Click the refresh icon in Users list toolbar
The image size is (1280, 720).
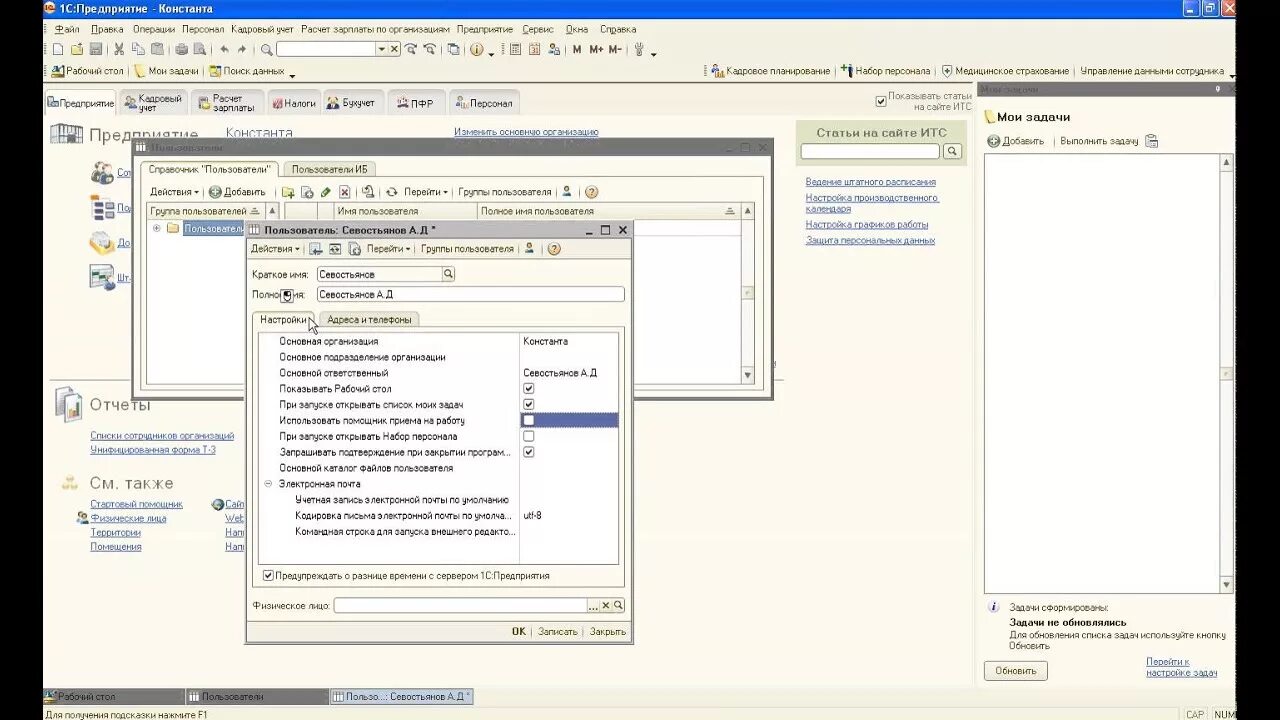click(x=392, y=192)
